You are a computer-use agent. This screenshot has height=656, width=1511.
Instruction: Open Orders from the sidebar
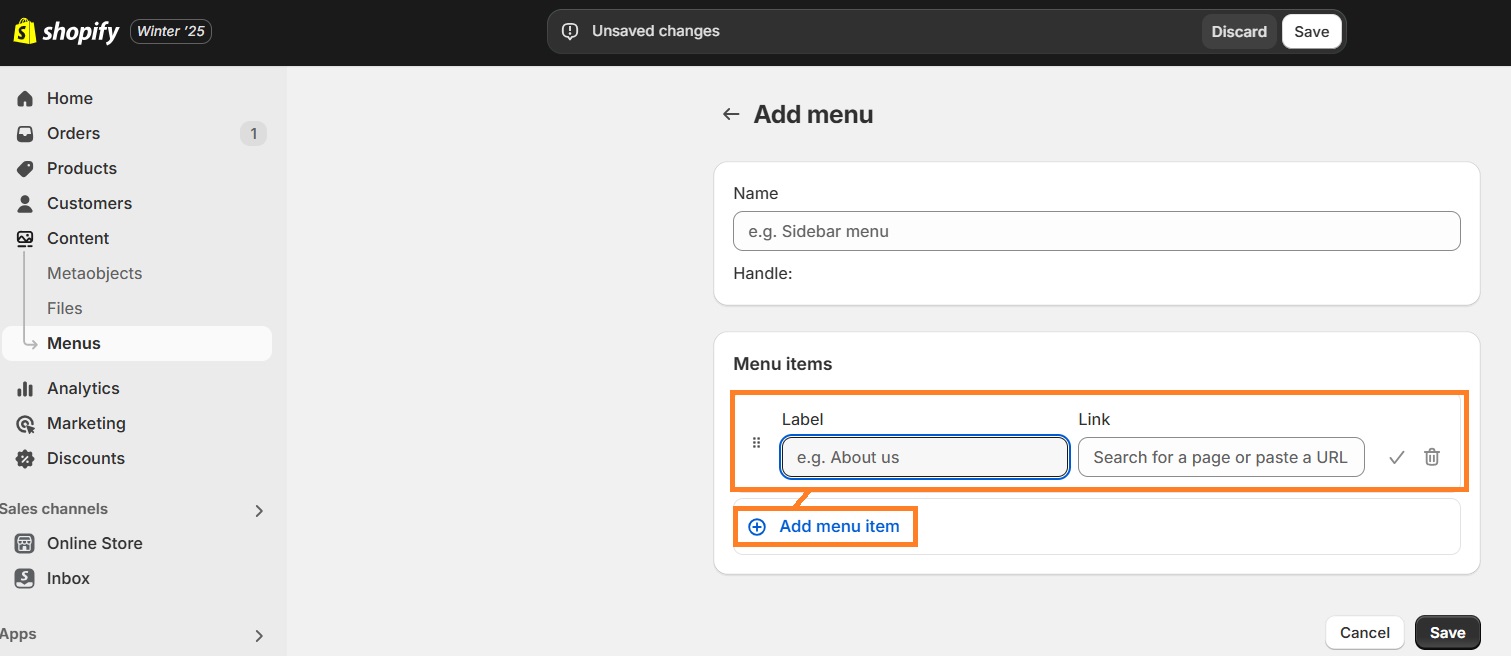pos(73,132)
